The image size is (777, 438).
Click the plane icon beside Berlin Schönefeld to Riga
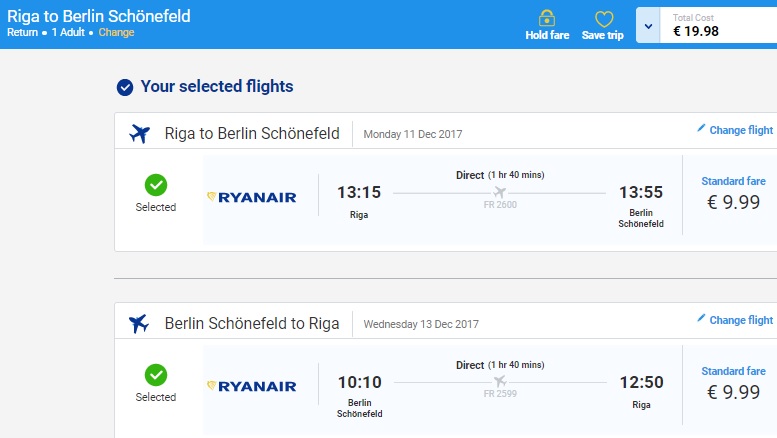pyautogui.click(x=140, y=324)
